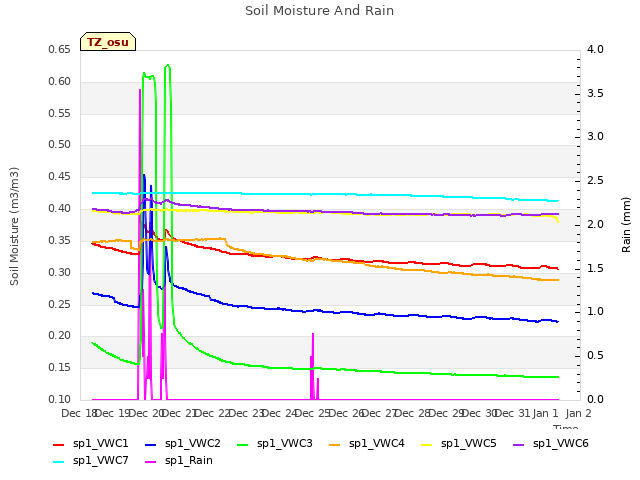Click the Dec 18 date label
Screen dimensions: 640x480
pyautogui.click(x=79, y=413)
